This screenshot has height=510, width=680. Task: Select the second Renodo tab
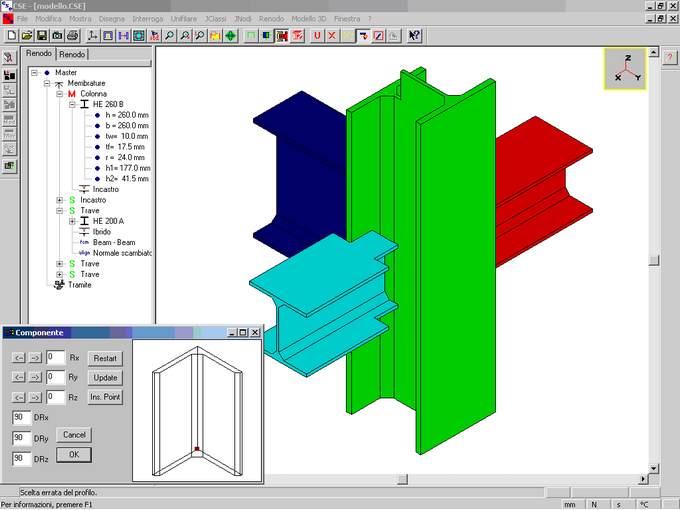[72, 54]
